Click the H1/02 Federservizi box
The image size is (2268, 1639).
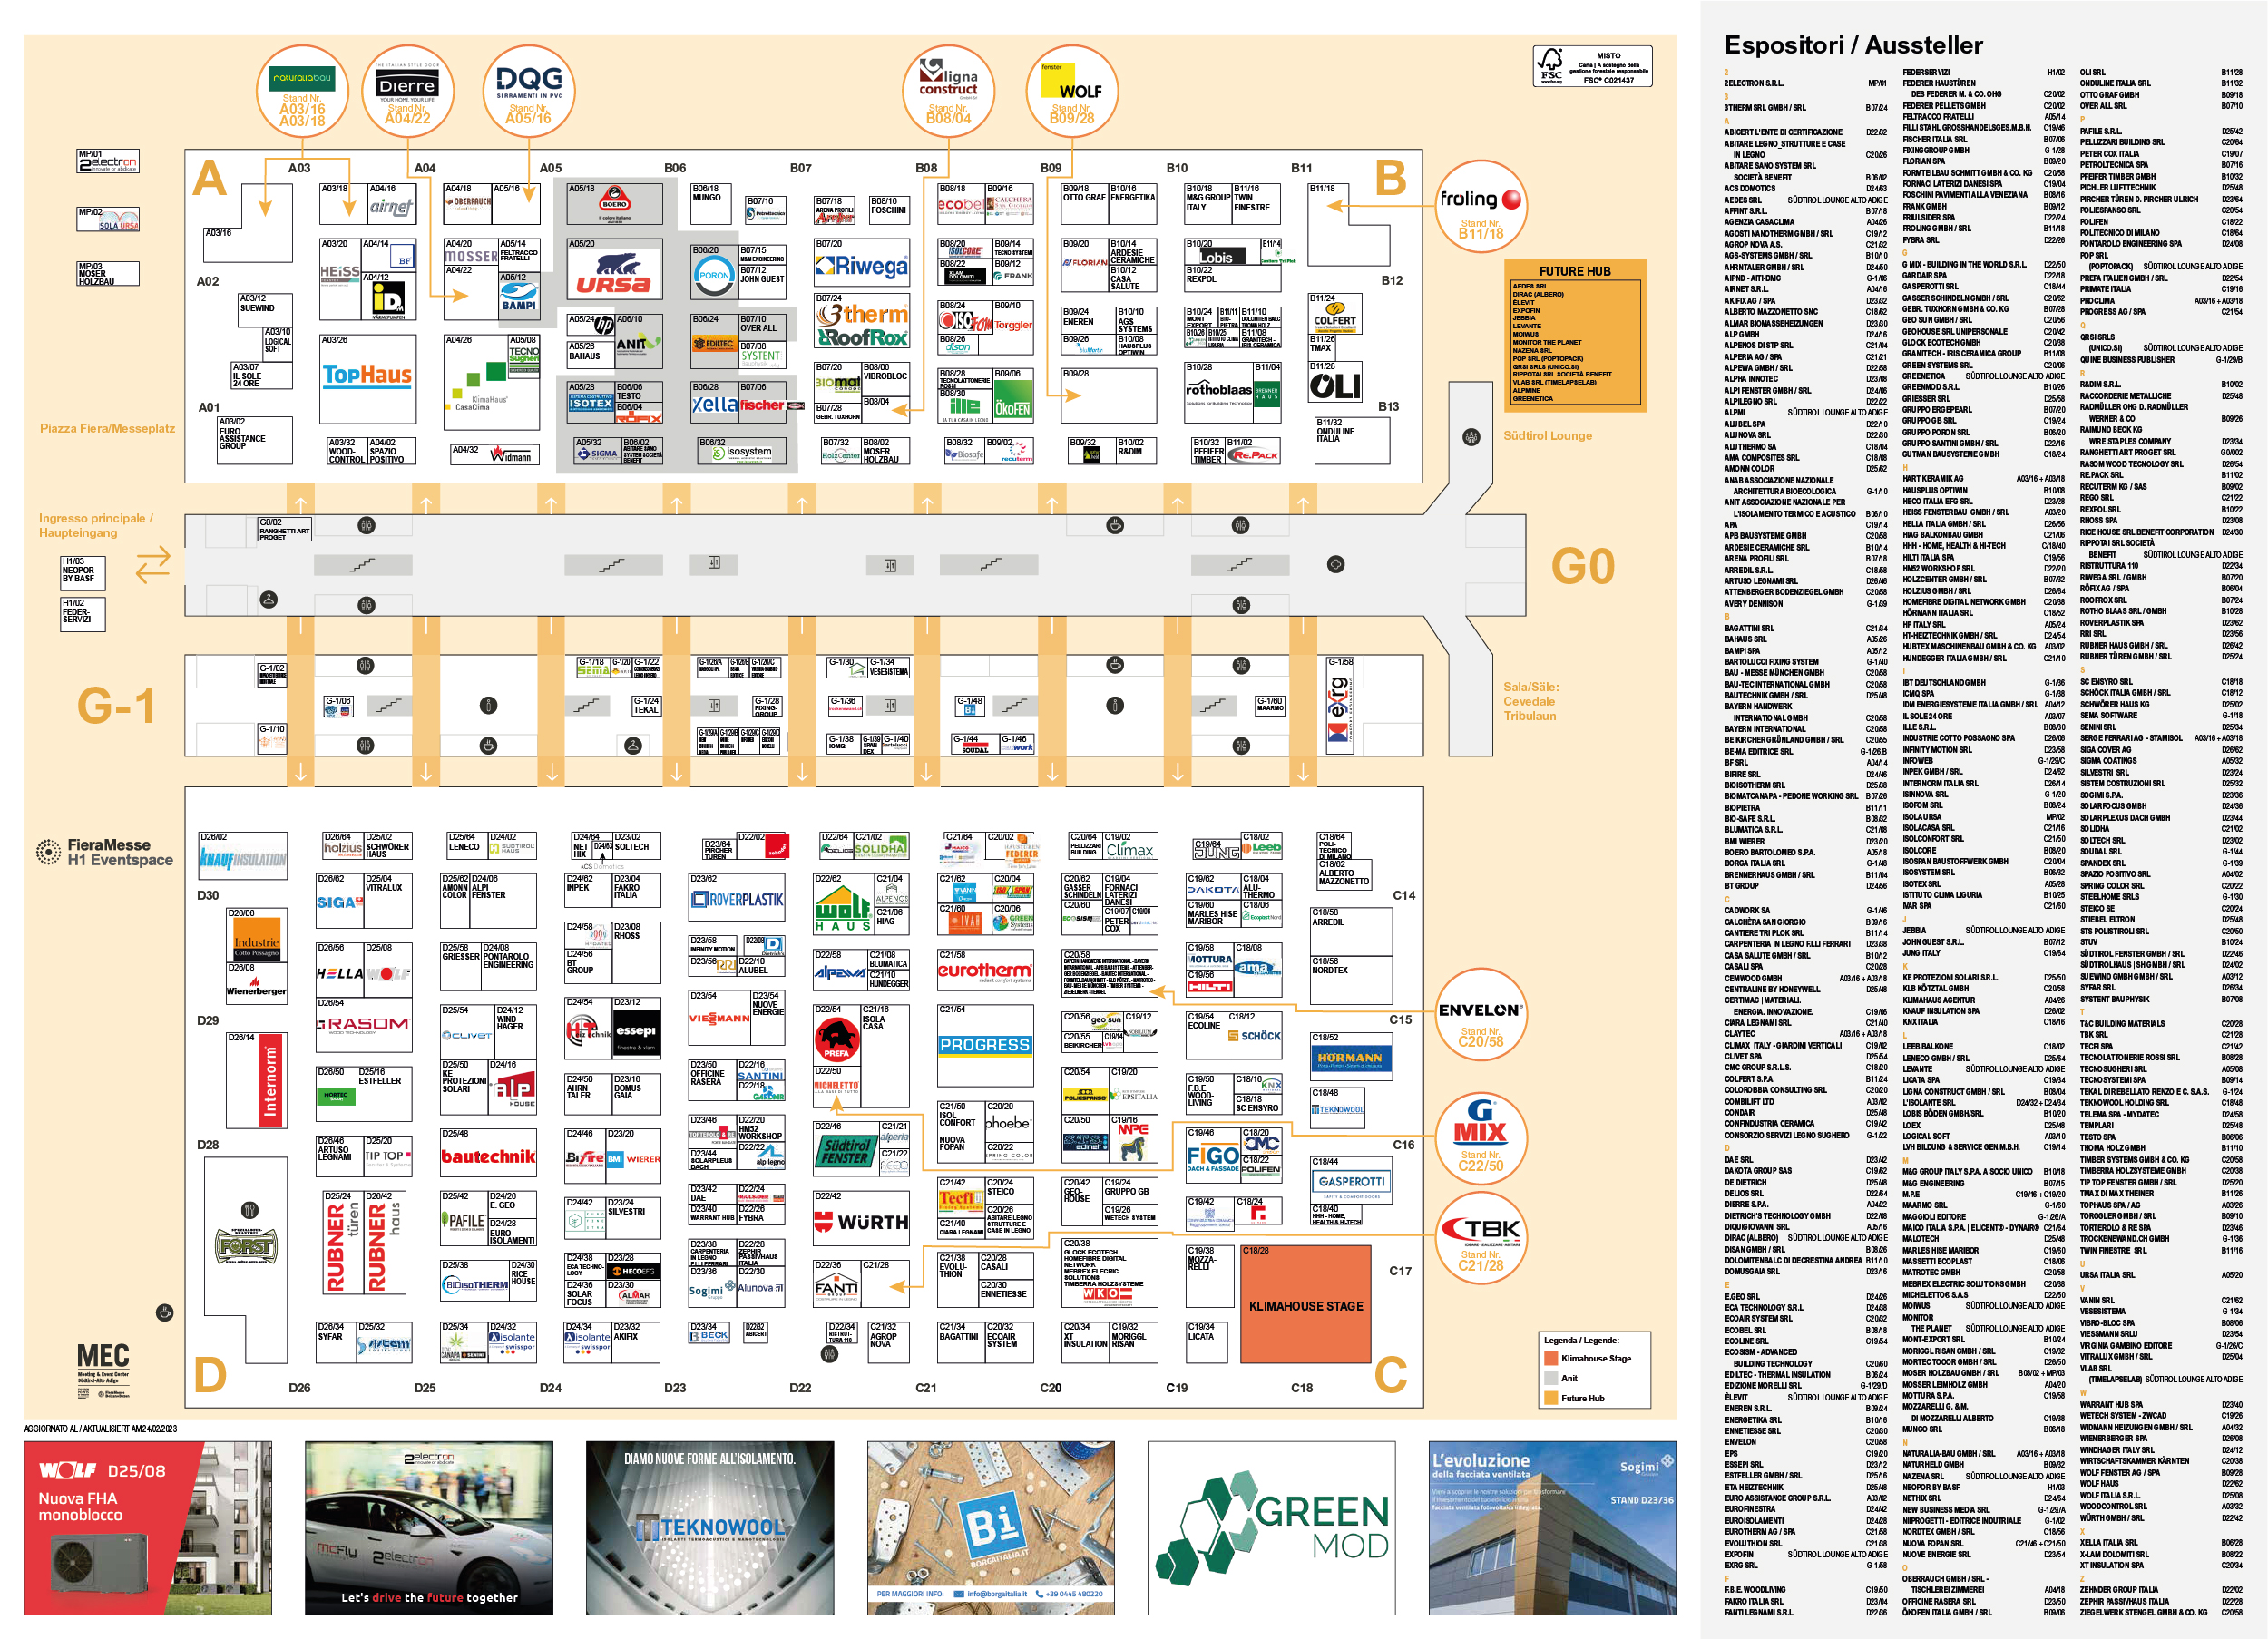[82, 614]
